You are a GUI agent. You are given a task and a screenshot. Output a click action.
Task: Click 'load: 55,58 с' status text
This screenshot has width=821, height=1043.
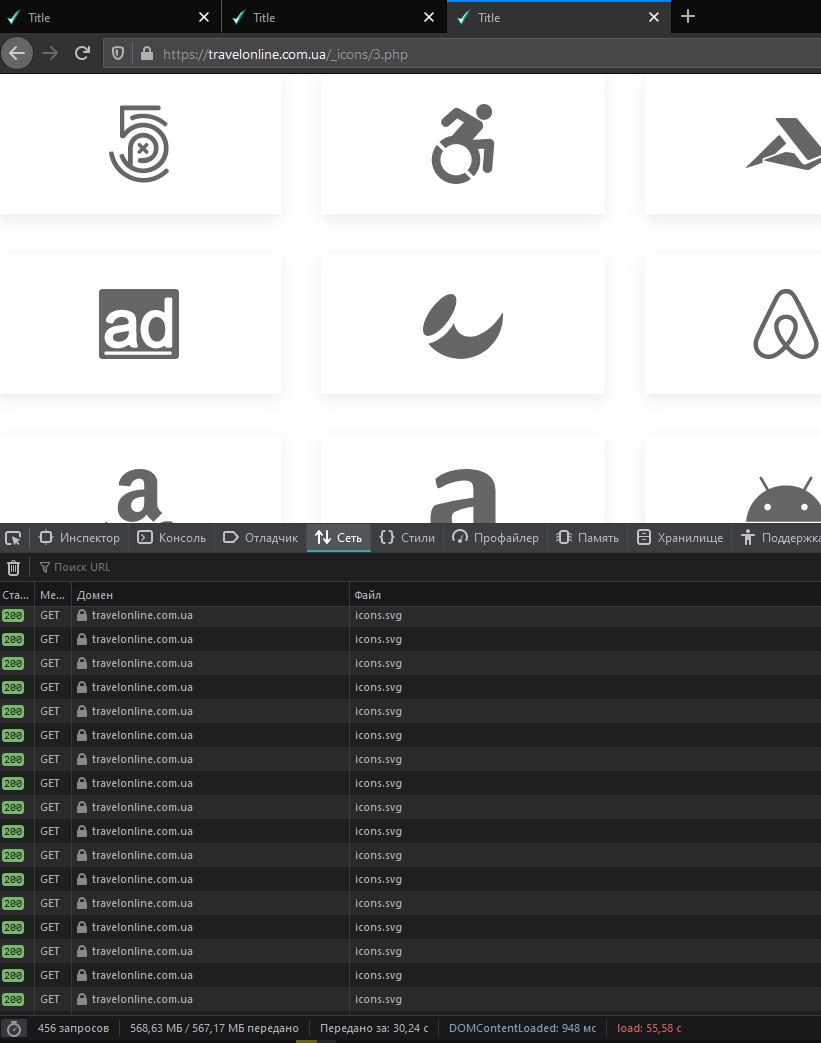(649, 1028)
